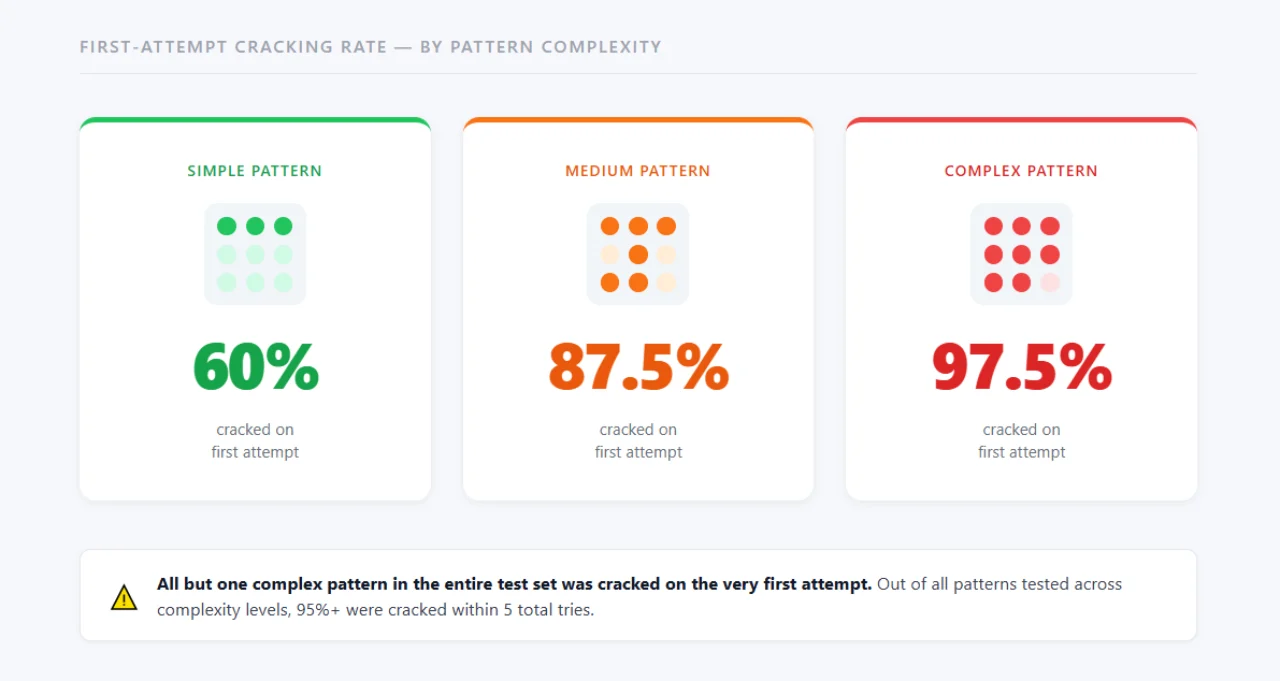Select the Medium Pattern heading
This screenshot has height=681, width=1280.
[638, 171]
